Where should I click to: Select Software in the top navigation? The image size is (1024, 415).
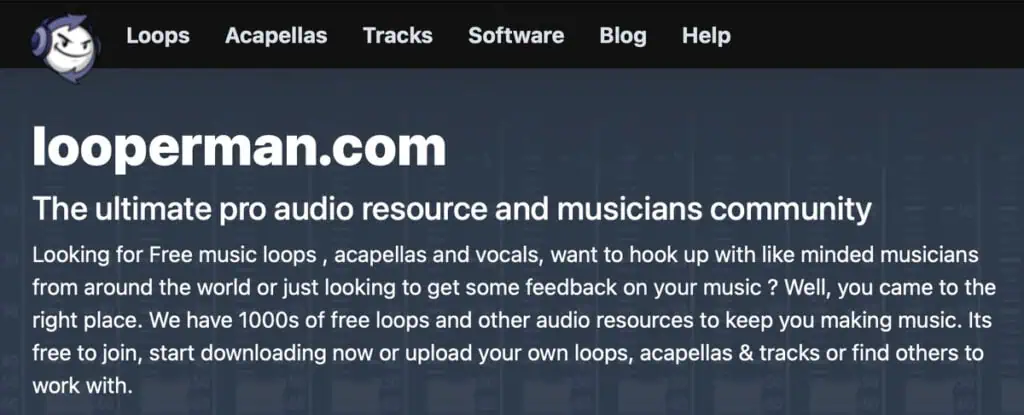(x=516, y=35)
